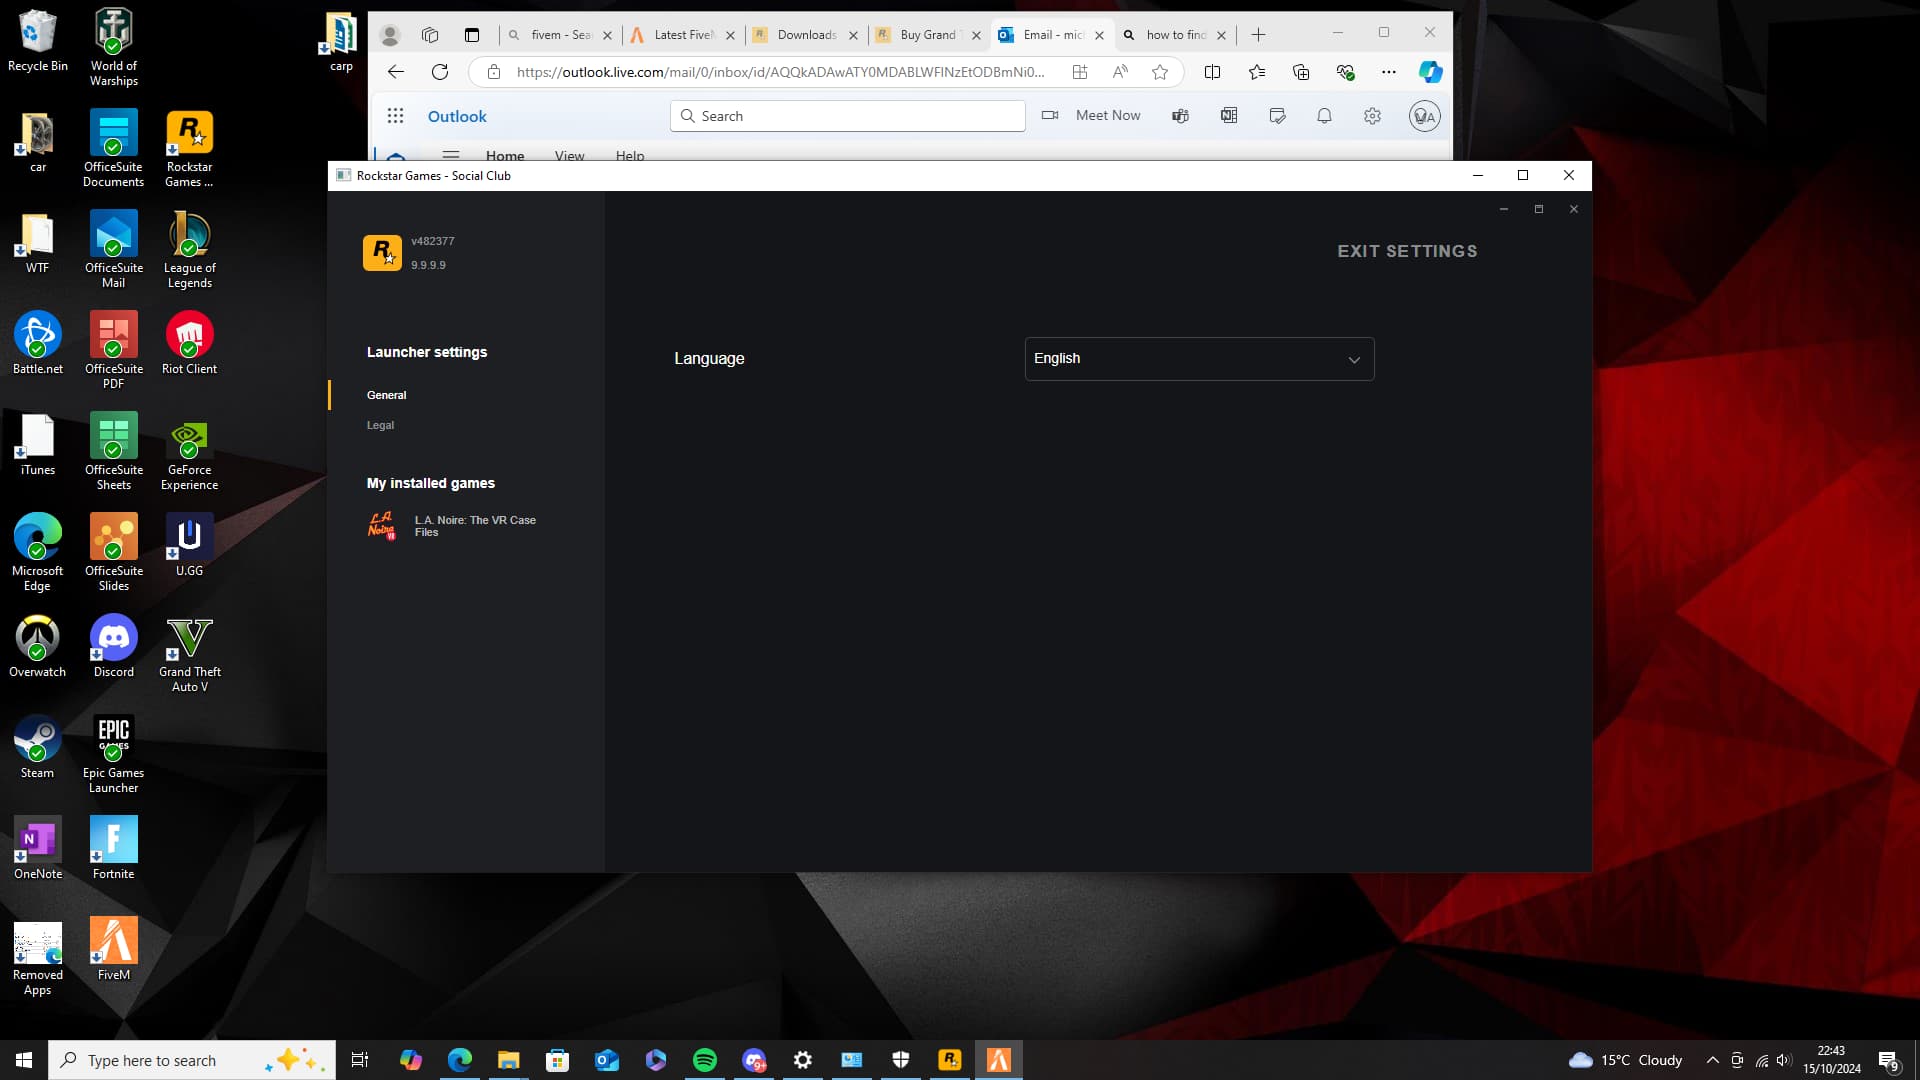Open Edge collections icon
Screen dimensions: 1920x1080
coord(1301,72)
